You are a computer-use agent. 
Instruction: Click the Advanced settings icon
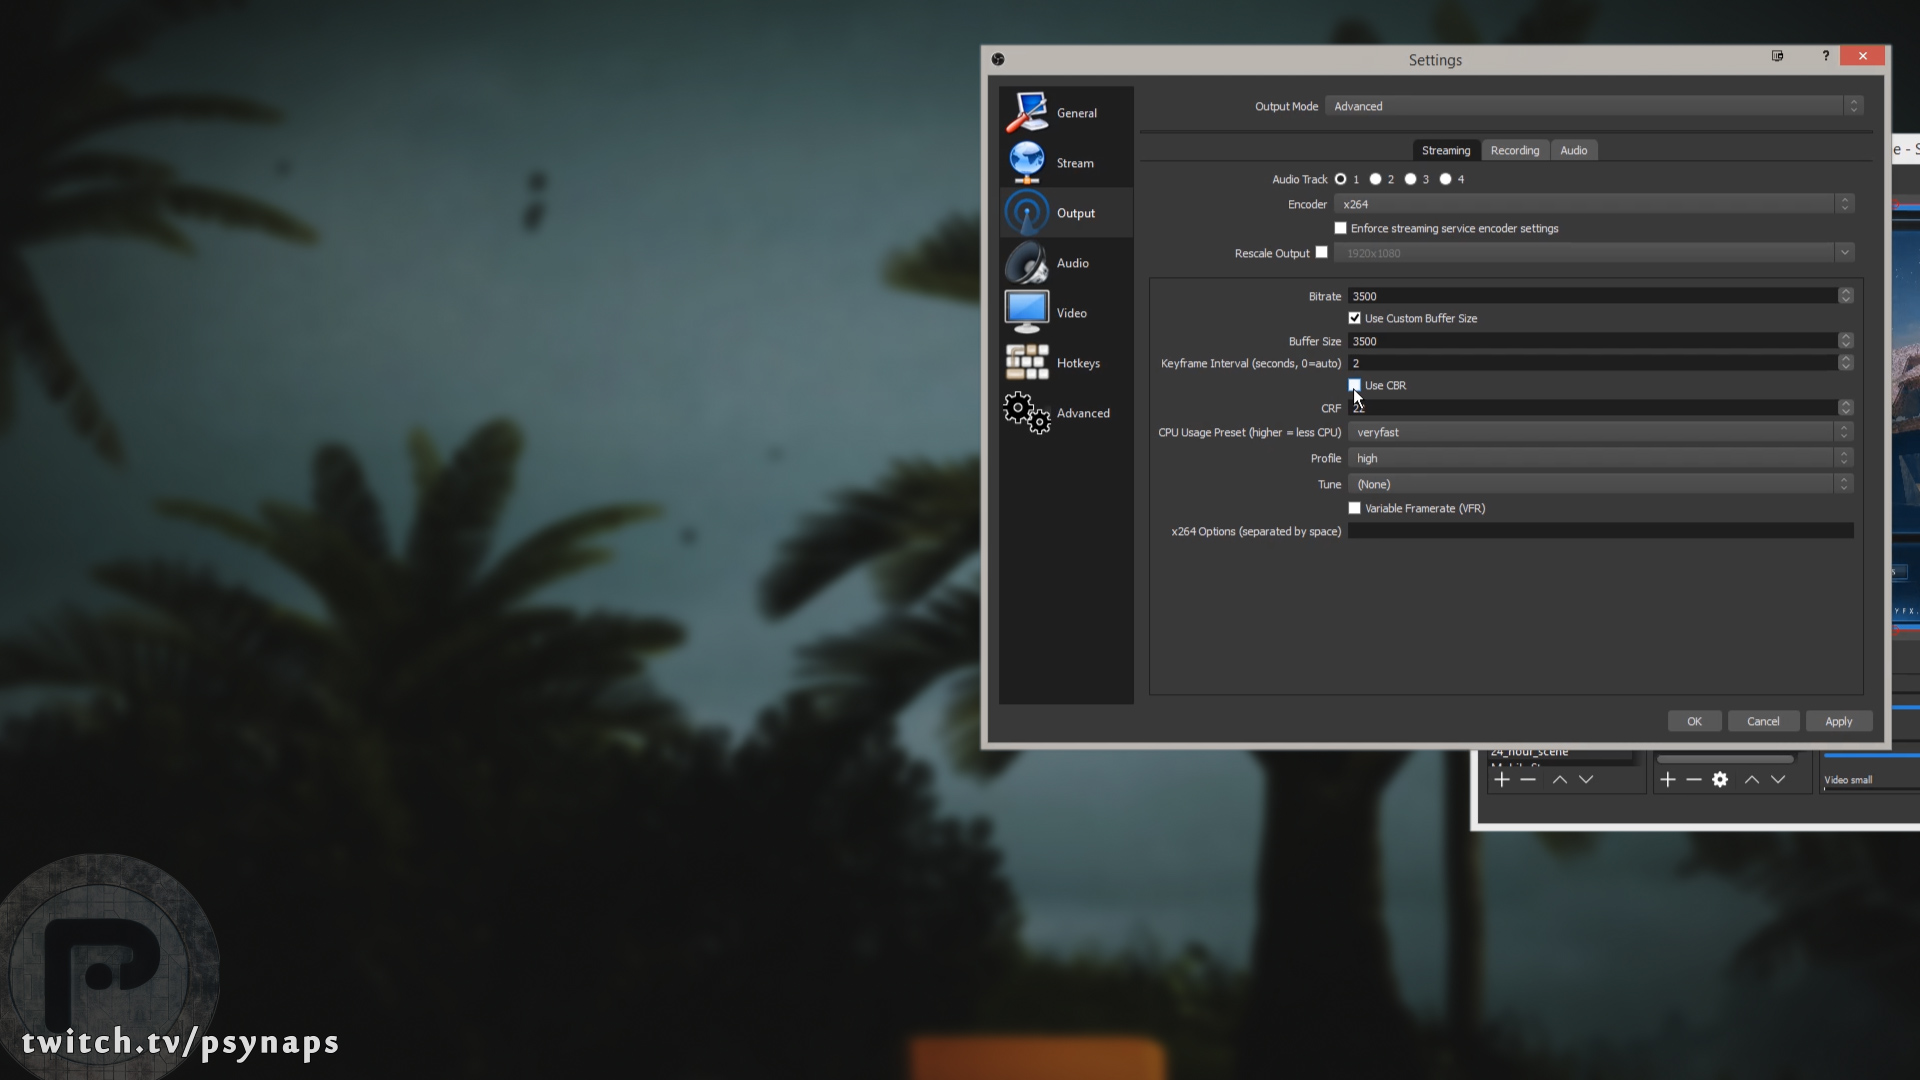tap(1027, 411)
